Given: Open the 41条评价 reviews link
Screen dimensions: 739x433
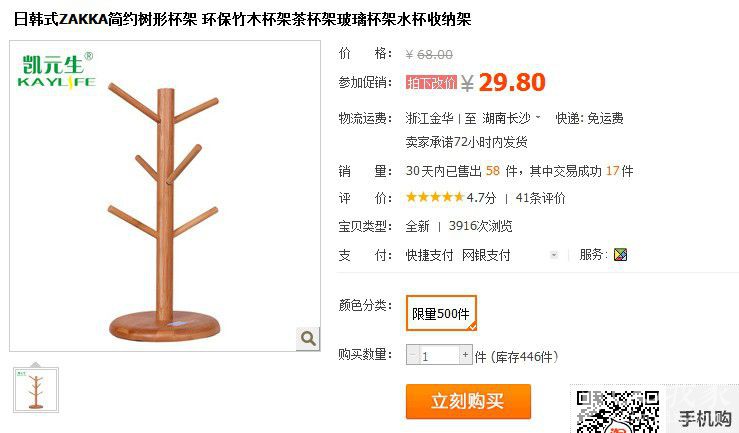Looking at the screenshot, I should pyautogui.click(x=540, y=198).
